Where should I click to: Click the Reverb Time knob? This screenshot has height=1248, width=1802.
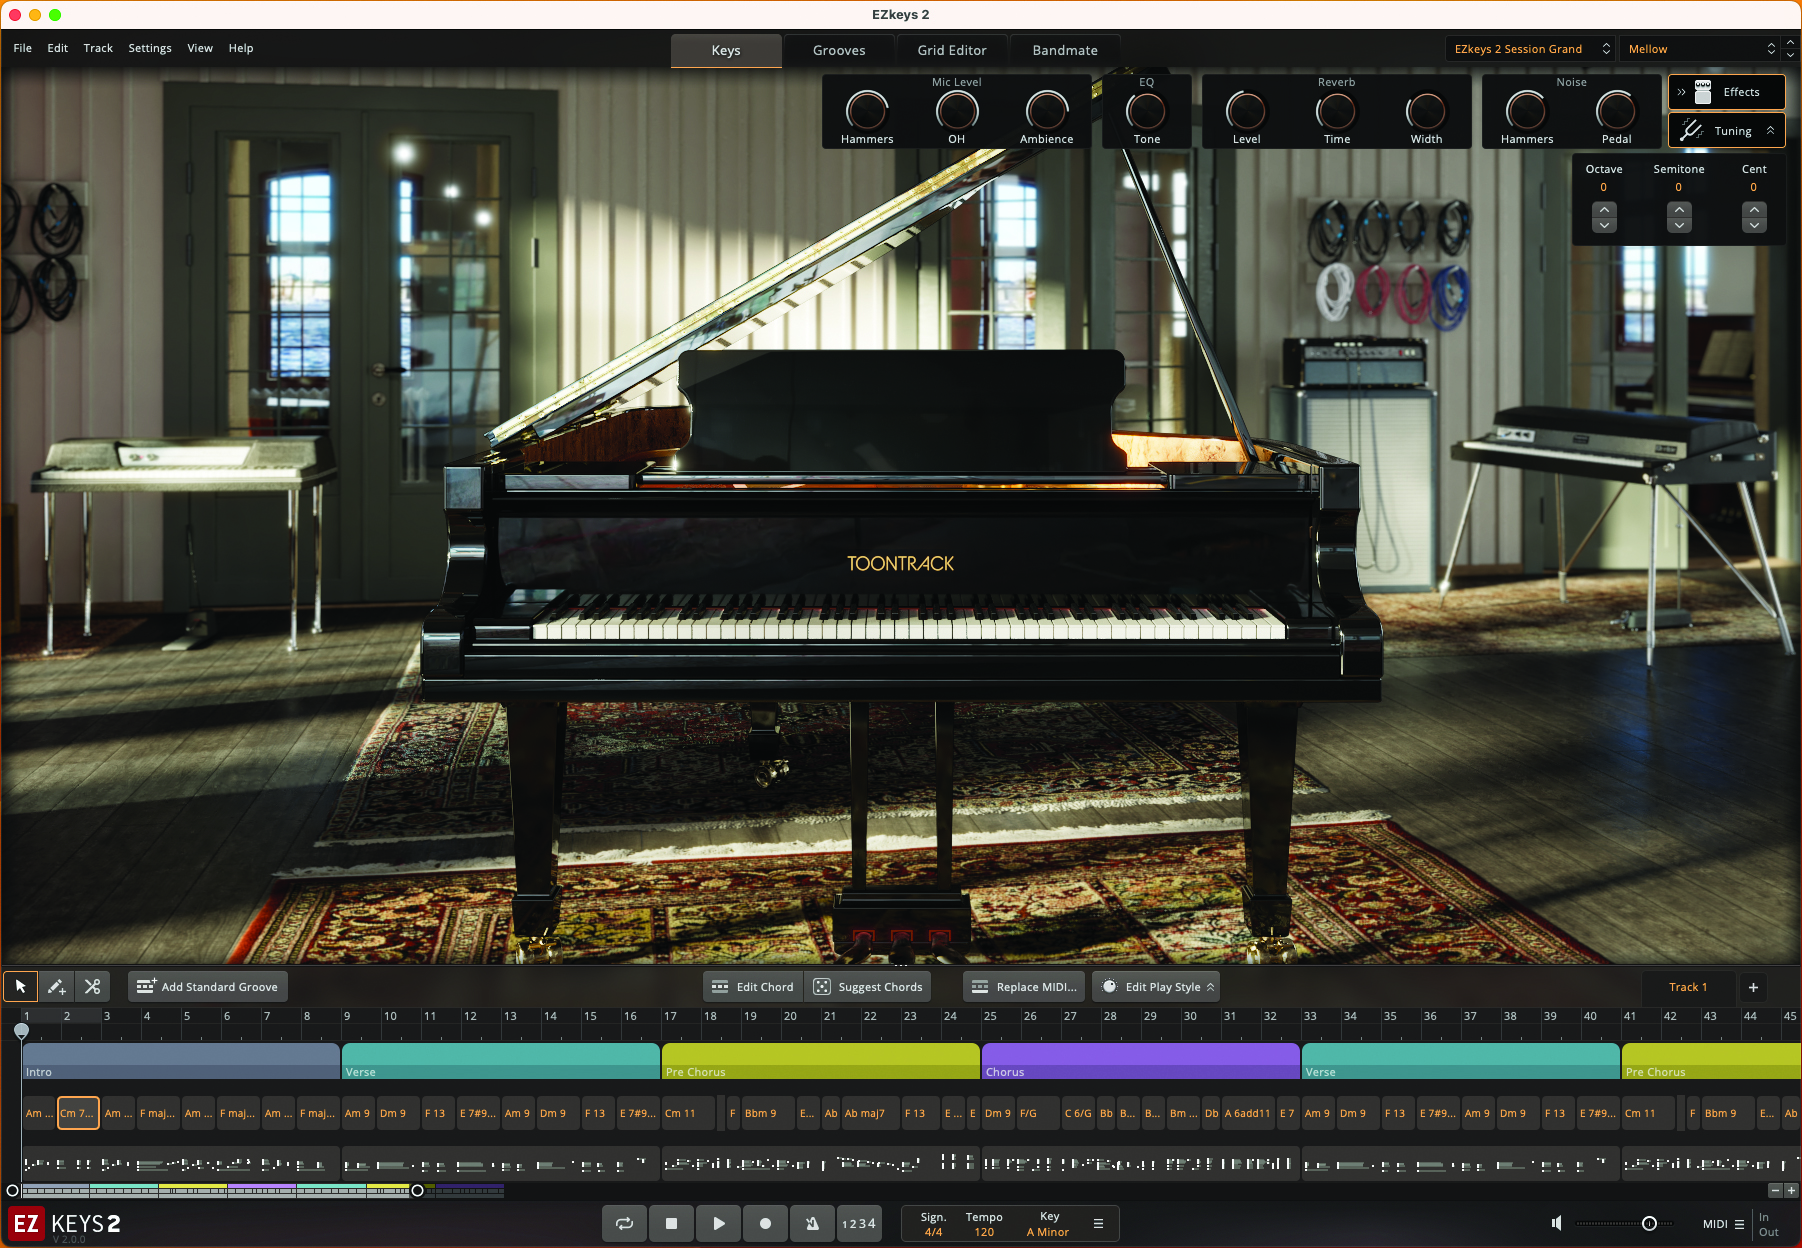point(1337,111)
